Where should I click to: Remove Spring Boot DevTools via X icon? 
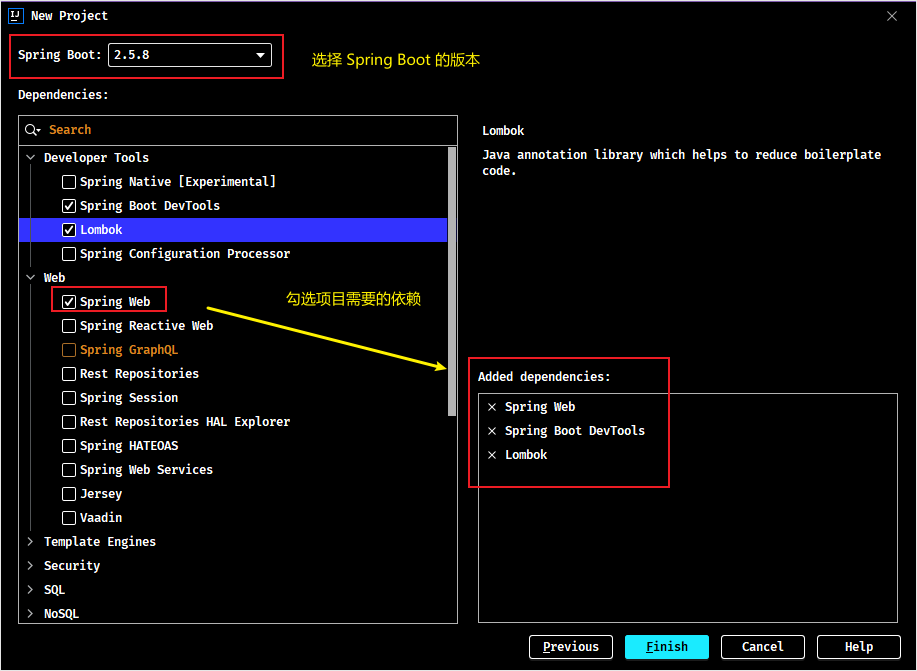(x=492, y=431)
